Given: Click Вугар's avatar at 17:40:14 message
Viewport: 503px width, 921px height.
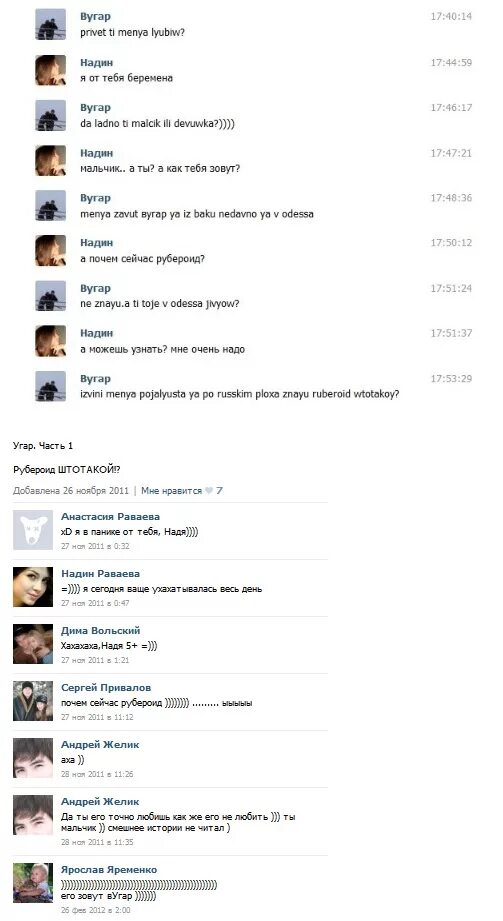Looking at the screenshot, I should coord(51,25).
